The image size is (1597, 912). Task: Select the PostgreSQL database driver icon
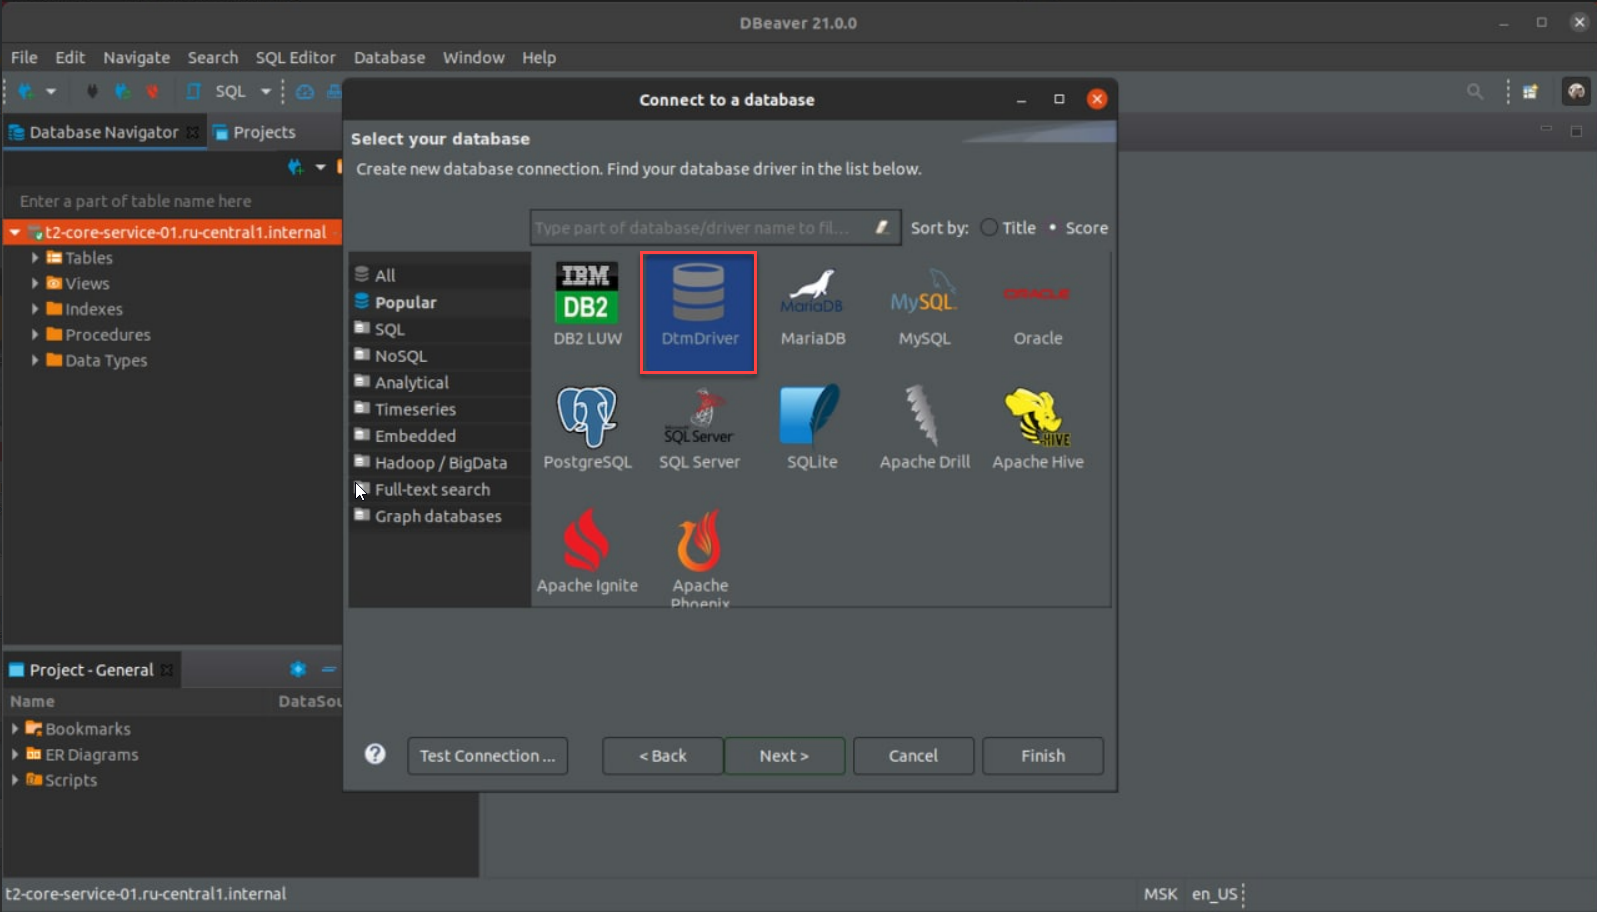587,418
